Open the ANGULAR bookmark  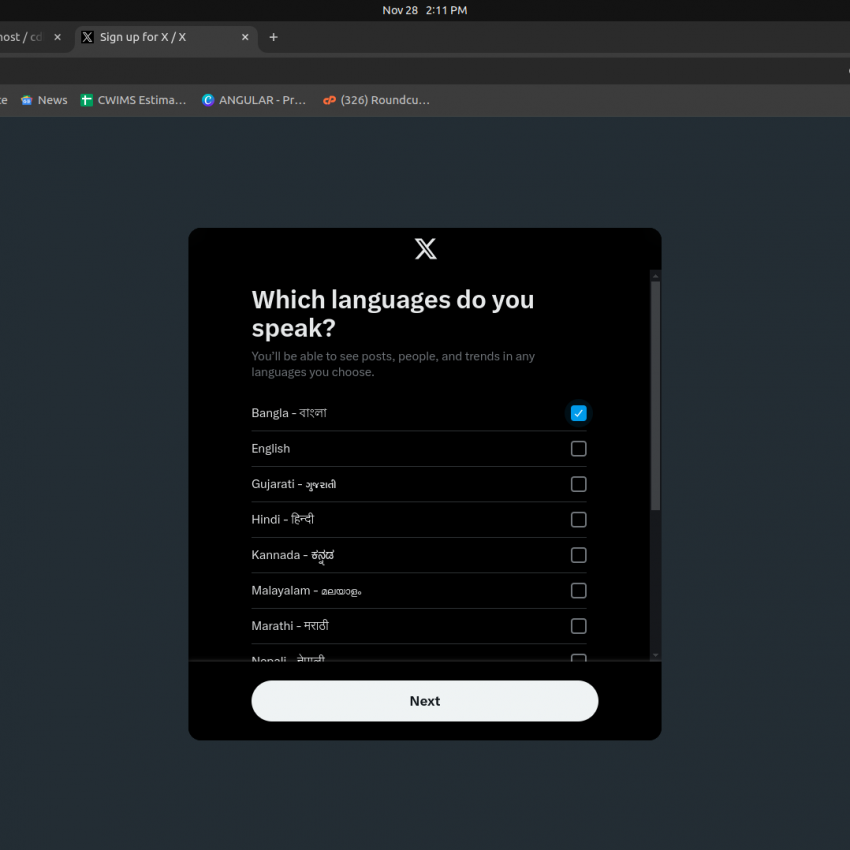[x=254, y=100]
